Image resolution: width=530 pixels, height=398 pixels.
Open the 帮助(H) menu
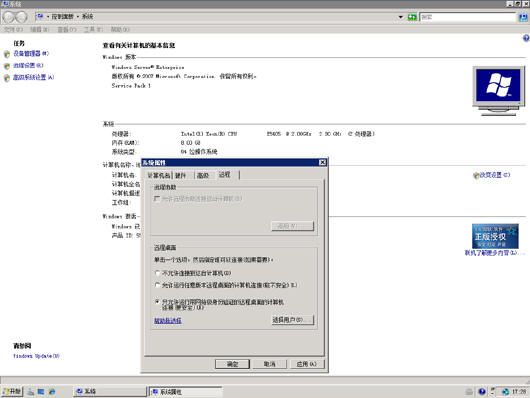pos(120,29)
